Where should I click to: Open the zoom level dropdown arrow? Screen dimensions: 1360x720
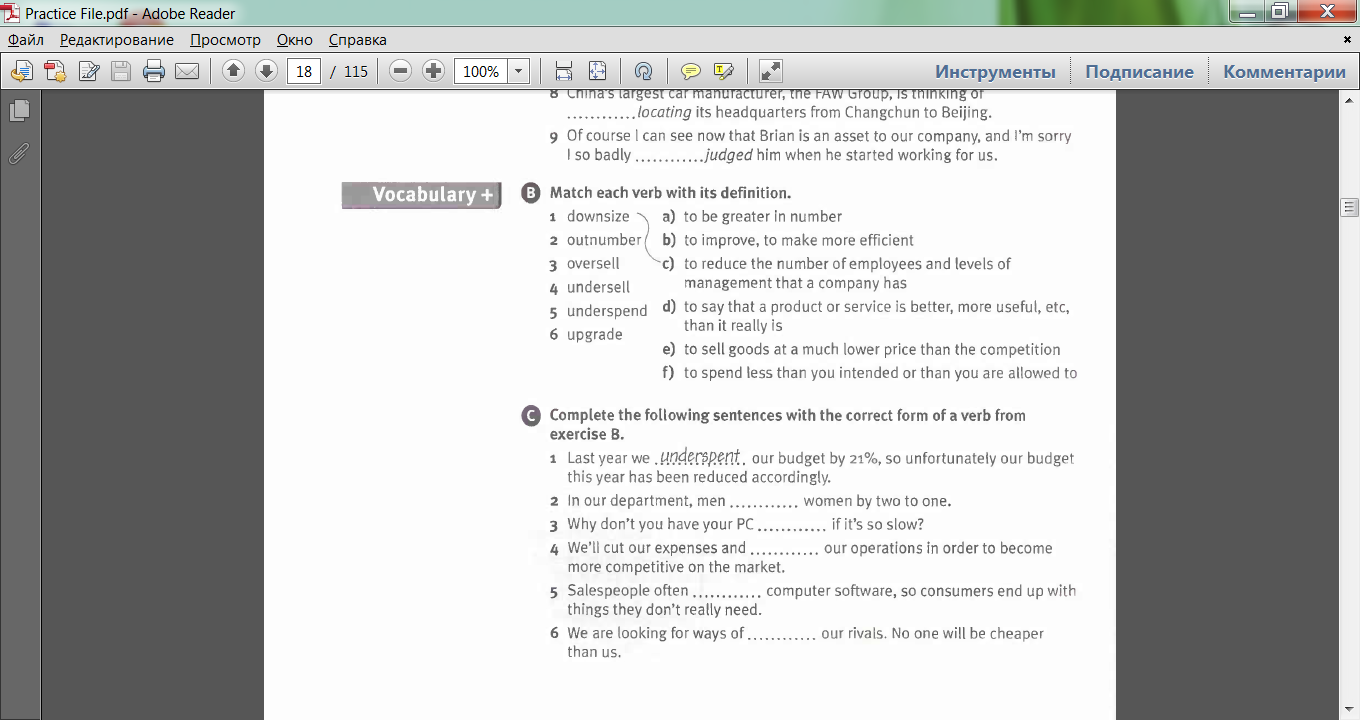click(518, 71)
